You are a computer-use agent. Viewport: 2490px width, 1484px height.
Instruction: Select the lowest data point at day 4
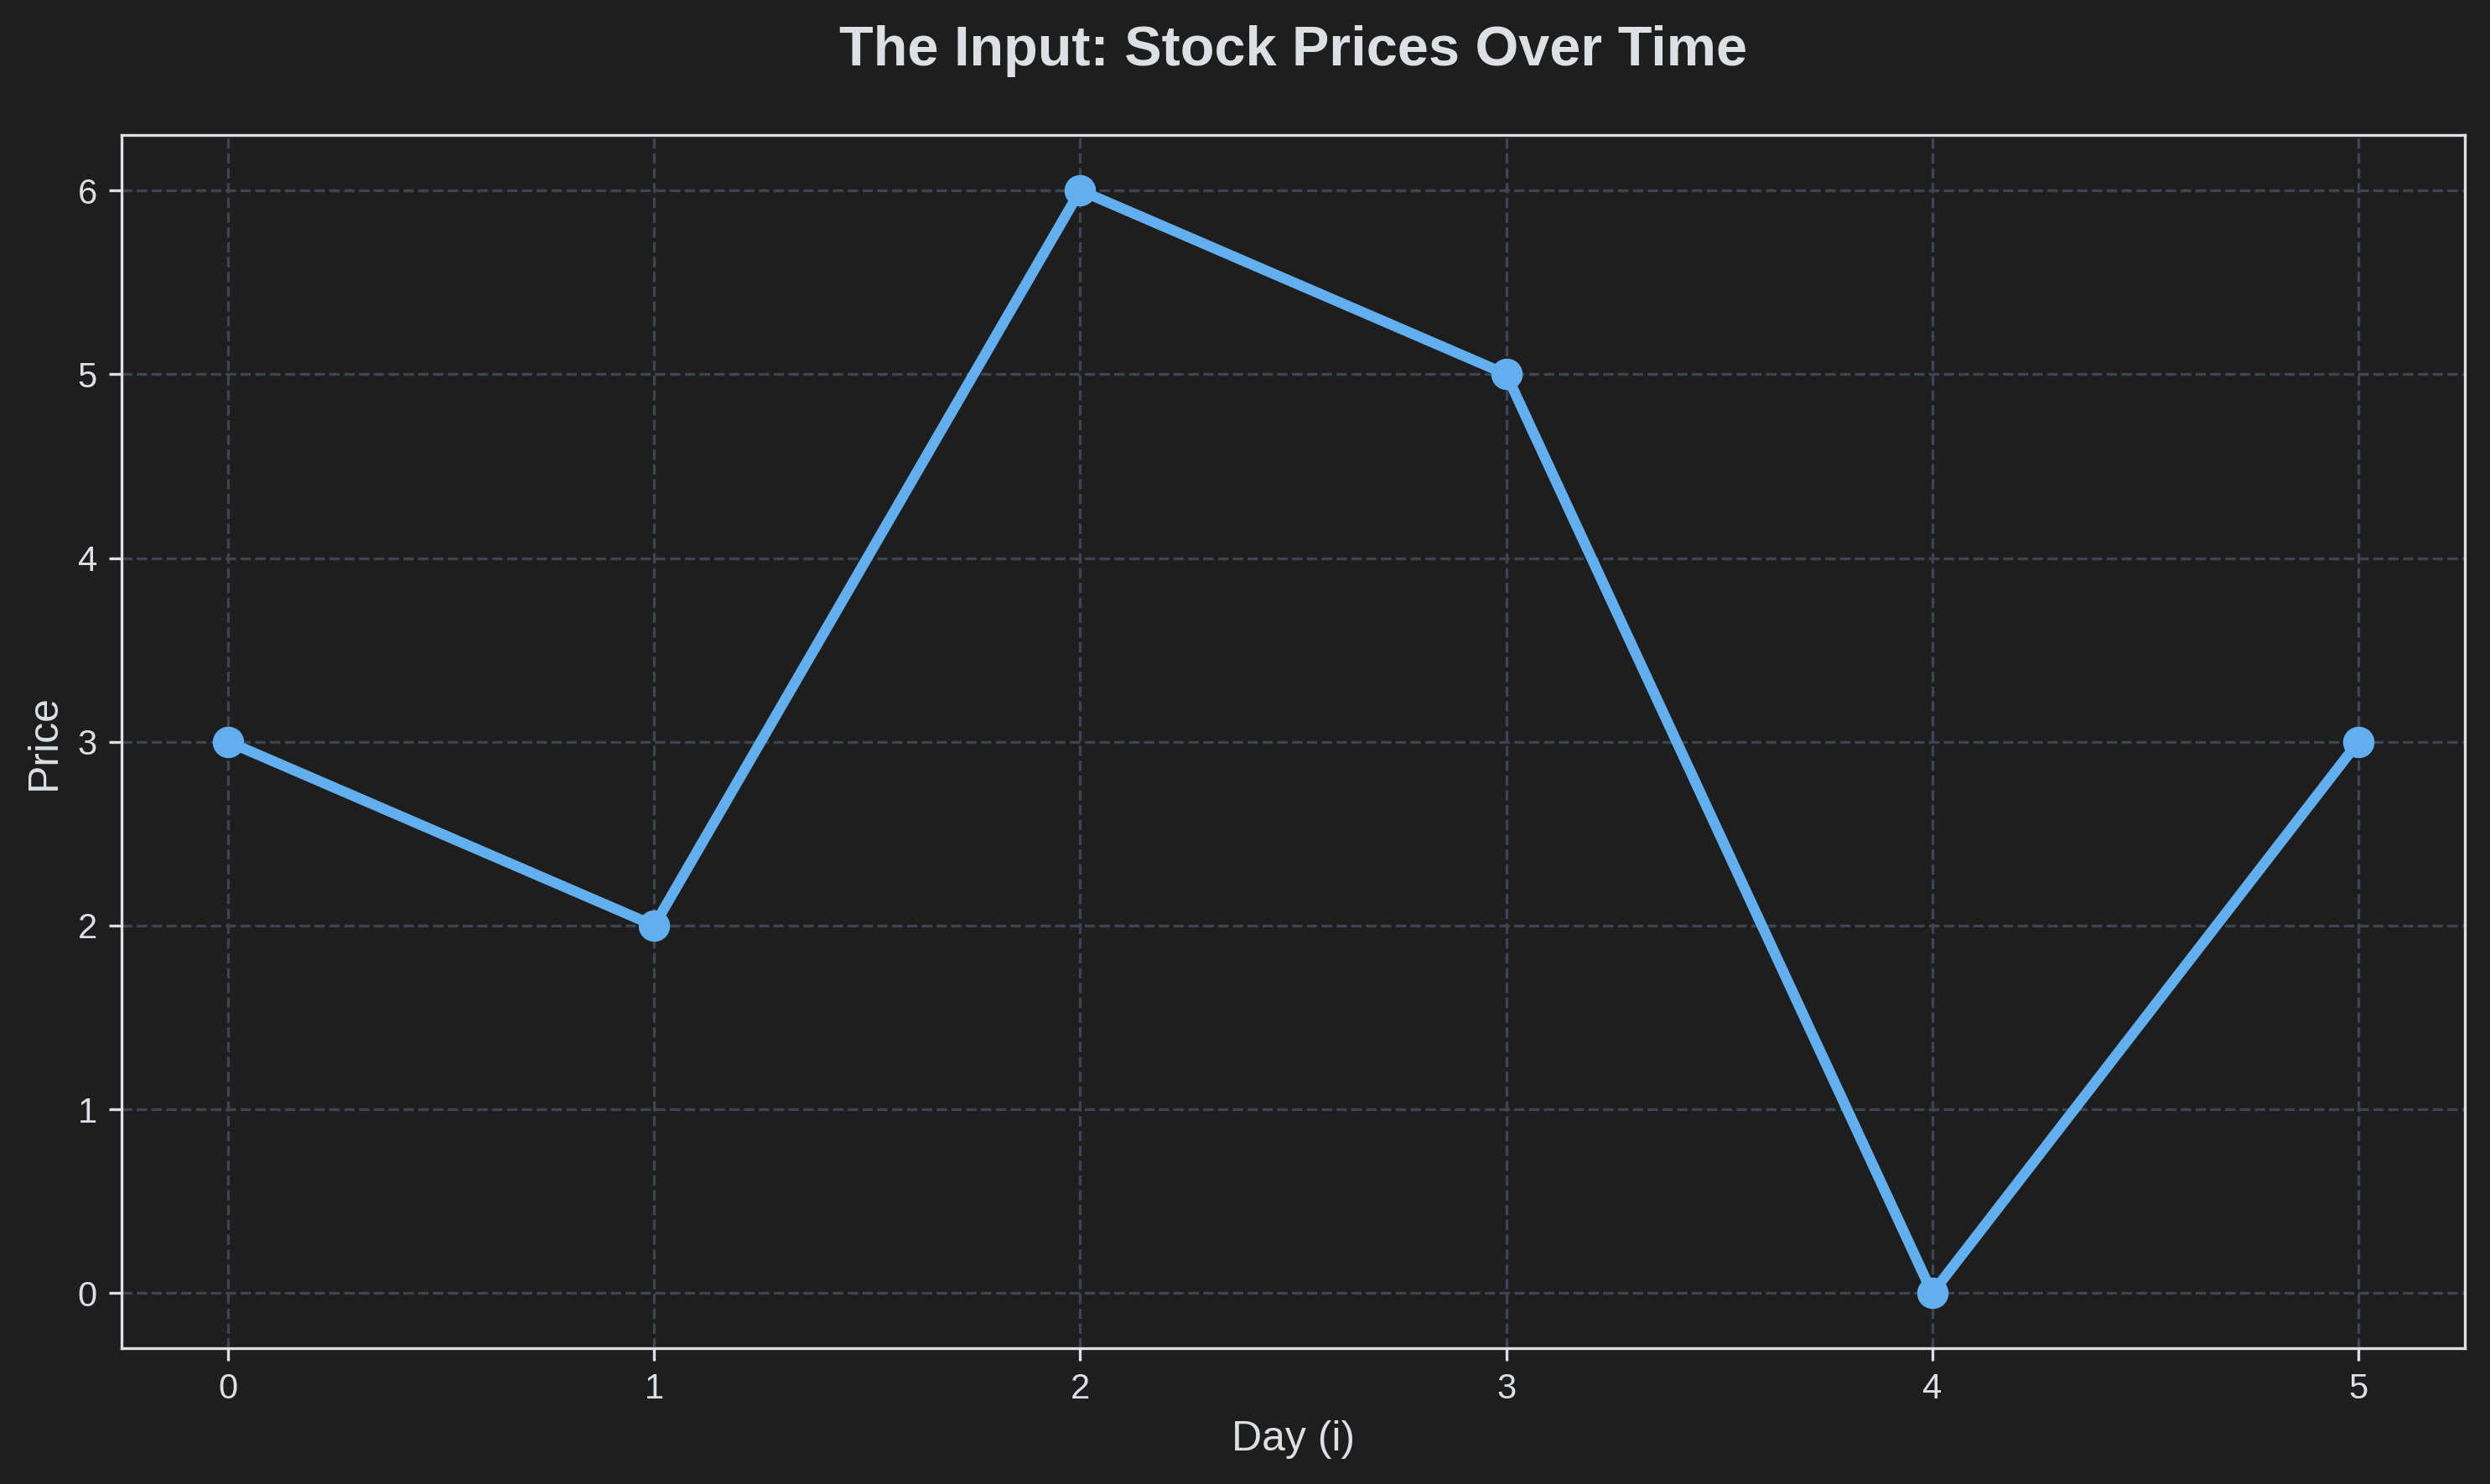(1933, 1293)
